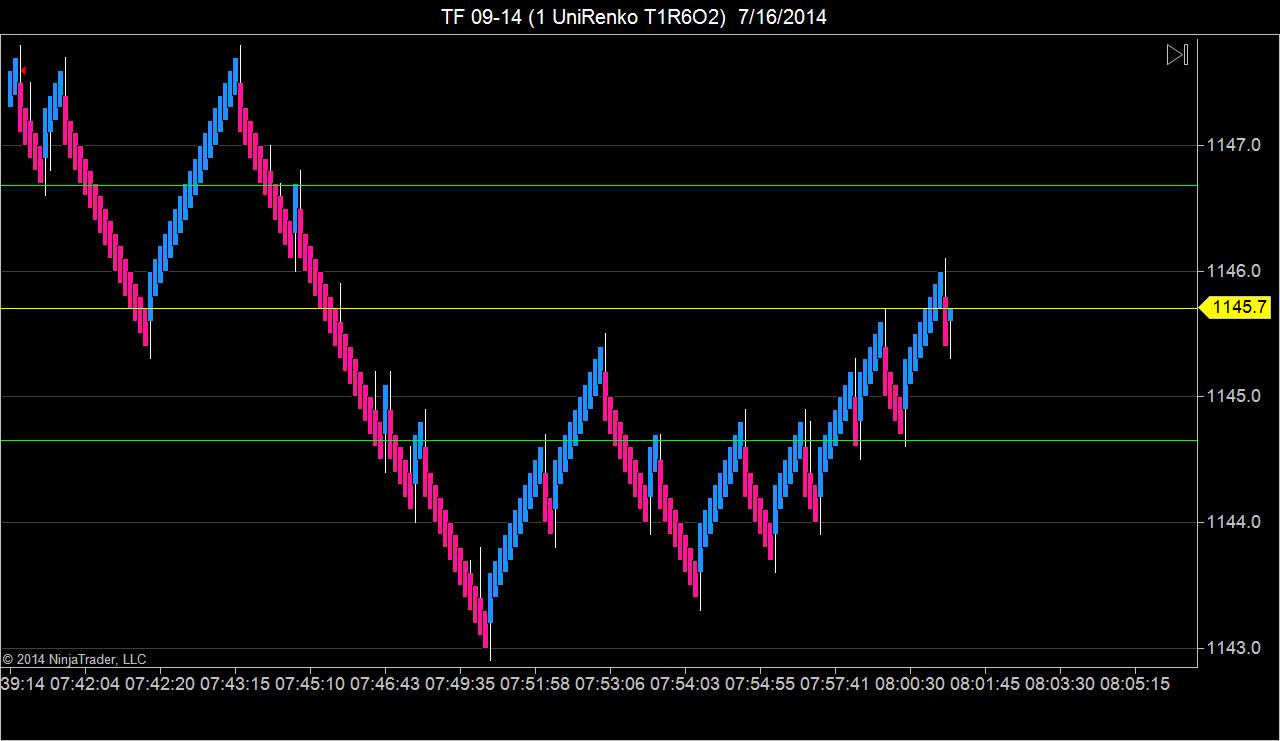Click the chart title TF 09-14 UniRenko
The width and height of the screenshot is (1280, 741).
click(634, 17)
